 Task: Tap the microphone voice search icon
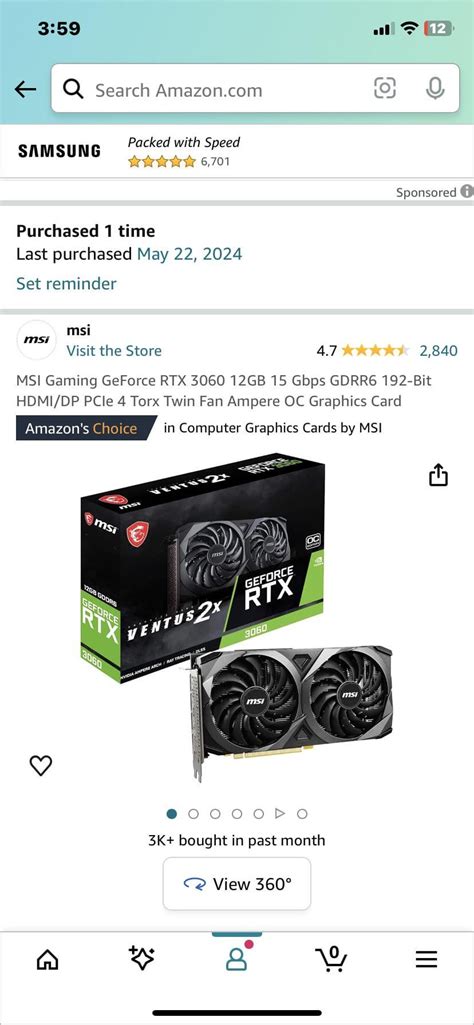click(435, 88)
